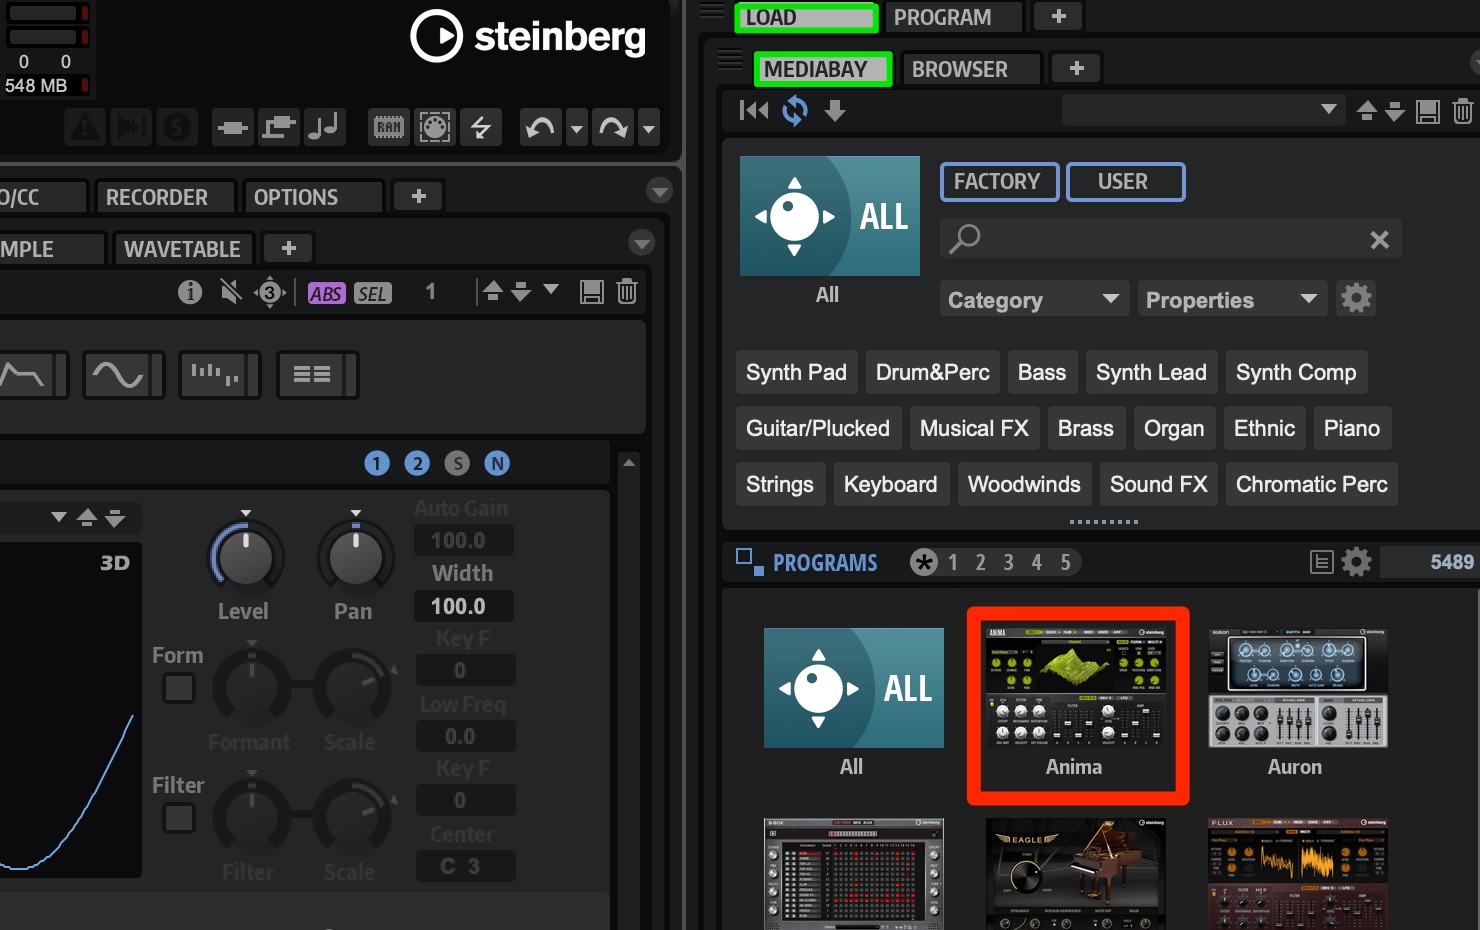Click the magnifier icon in search bar
This screenshot has width=1480, height=930.
965,239
